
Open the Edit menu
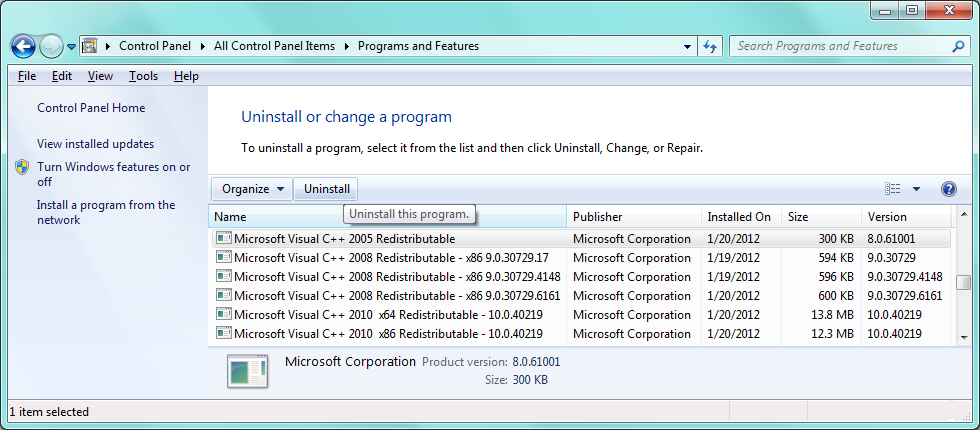[62, 76]
